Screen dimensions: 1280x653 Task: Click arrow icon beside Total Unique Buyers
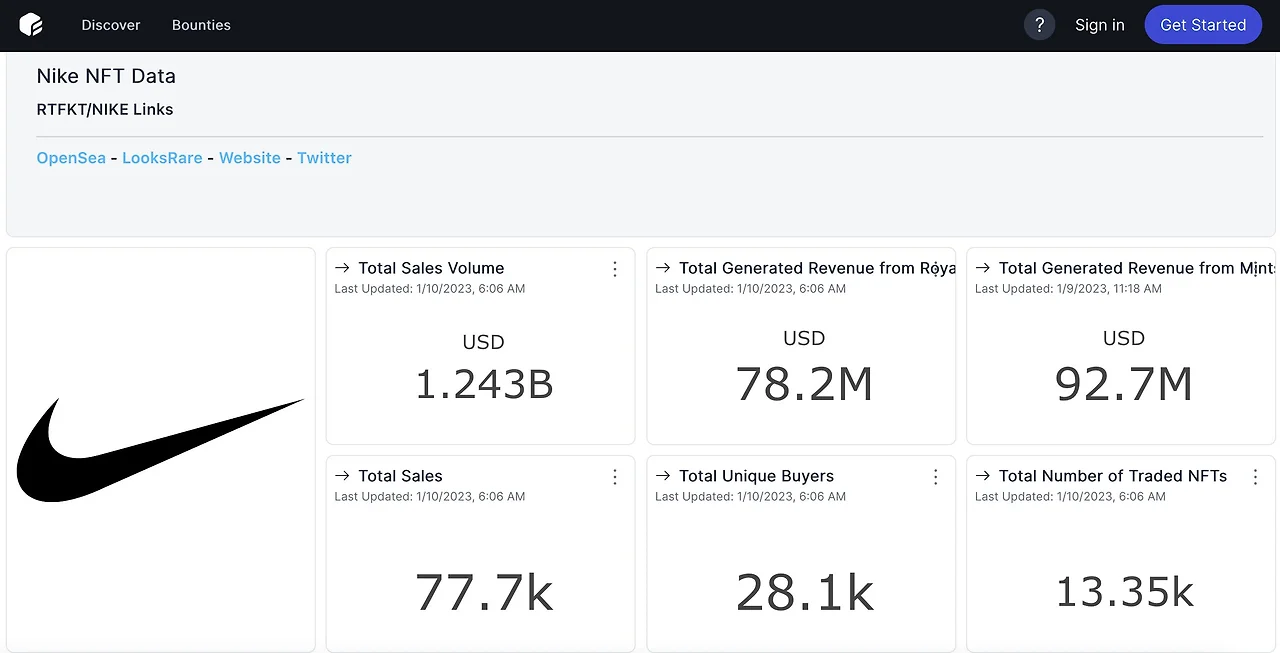pyautogui.click(x=662, y=476)
